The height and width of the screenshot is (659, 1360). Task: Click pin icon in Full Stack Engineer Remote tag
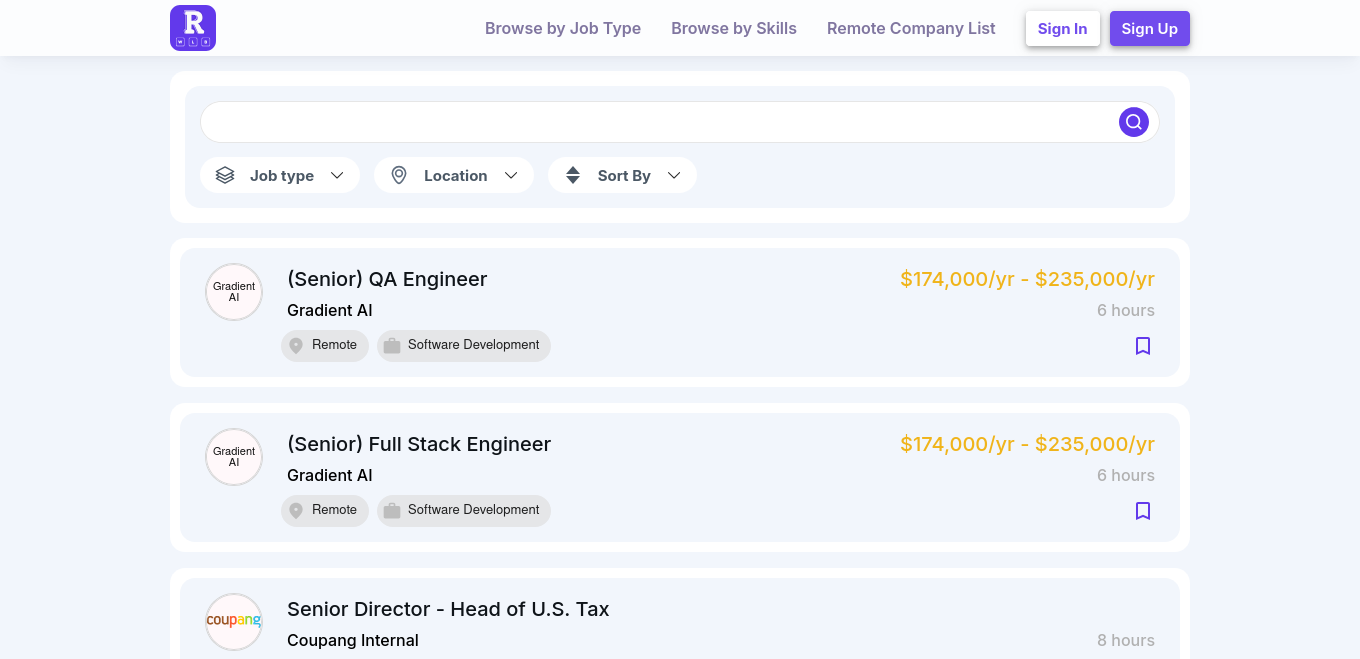296,511
